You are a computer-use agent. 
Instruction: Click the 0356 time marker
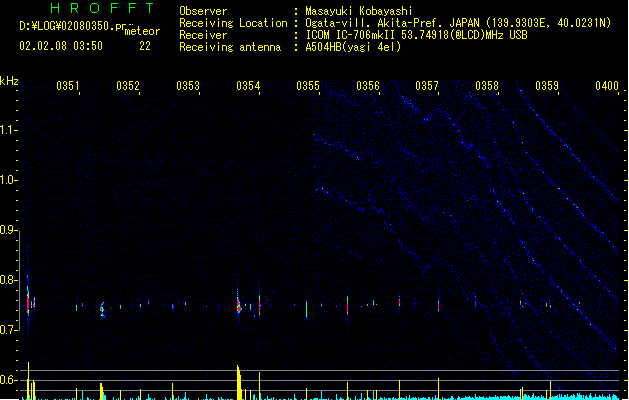click(367, 85)
